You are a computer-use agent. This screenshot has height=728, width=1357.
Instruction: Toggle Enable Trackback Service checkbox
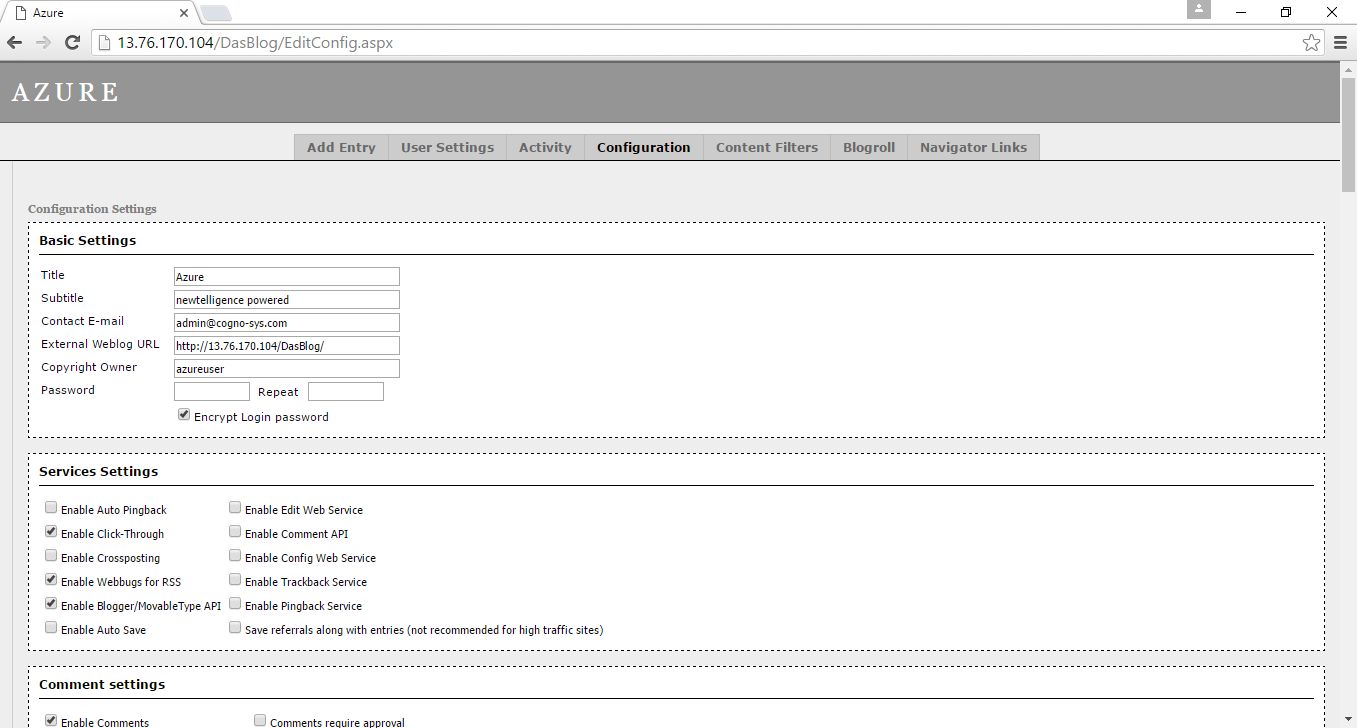pos(235,580)
